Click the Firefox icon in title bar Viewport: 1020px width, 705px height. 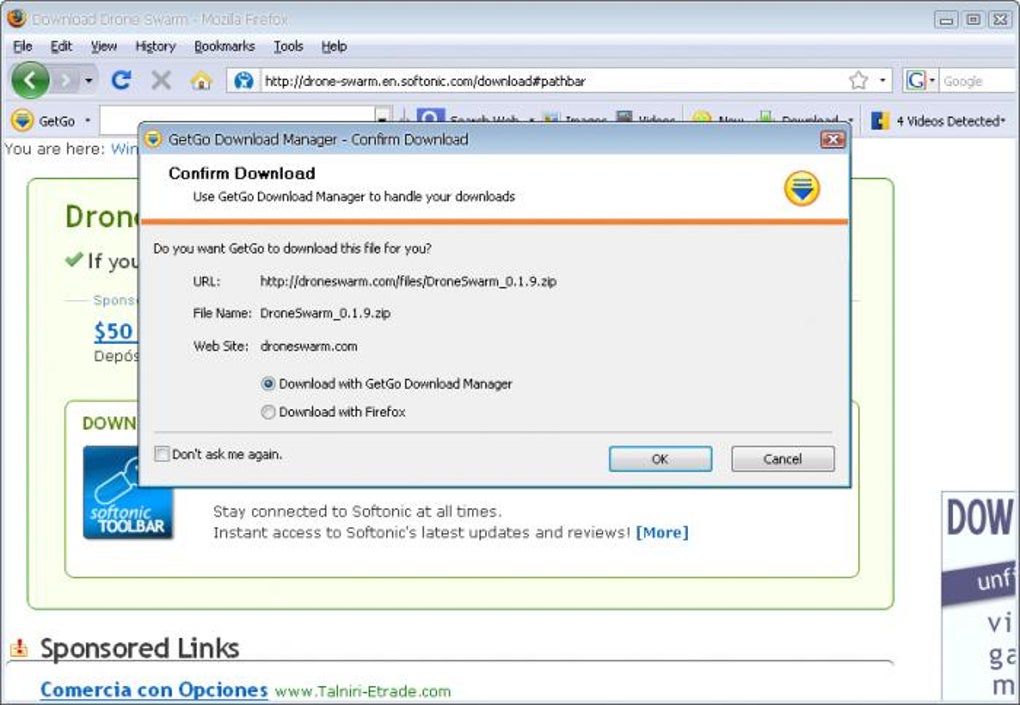coord(16,18)
